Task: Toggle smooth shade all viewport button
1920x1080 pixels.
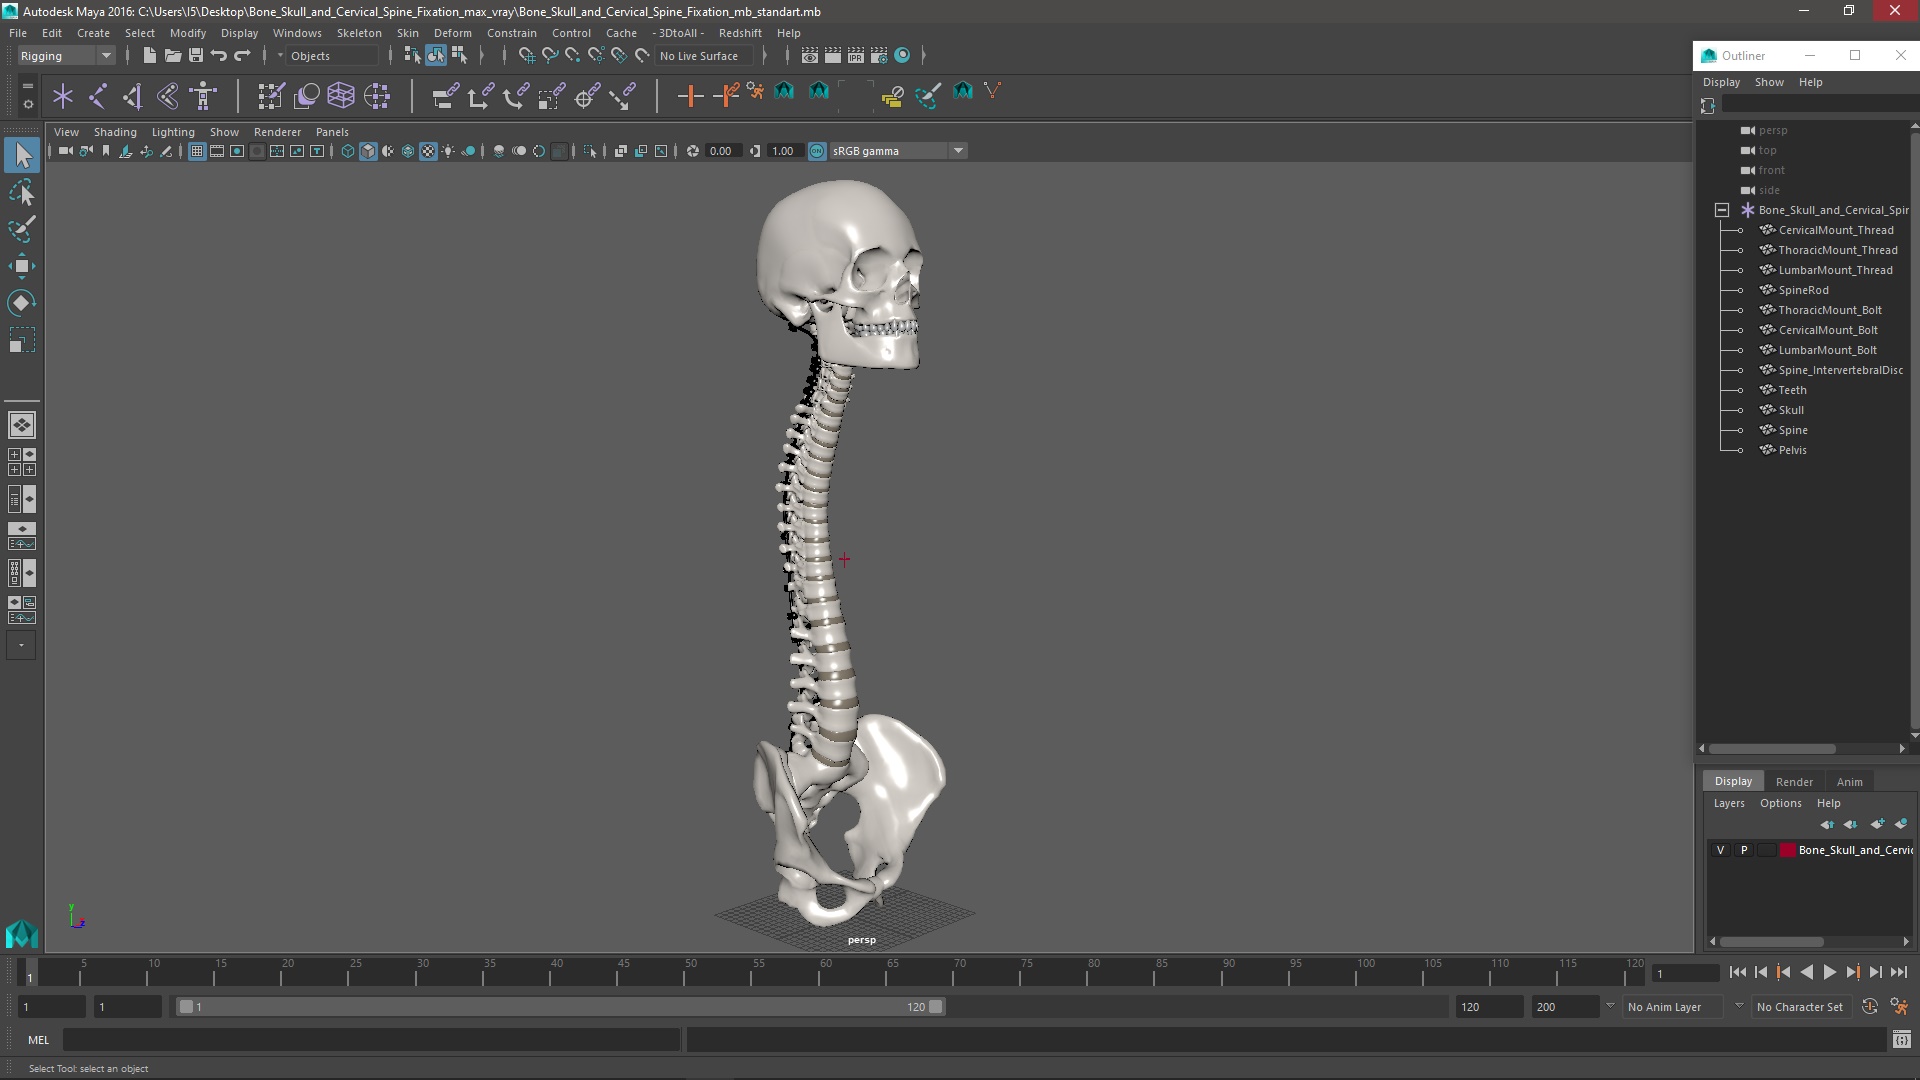Action: pos(368,151)
